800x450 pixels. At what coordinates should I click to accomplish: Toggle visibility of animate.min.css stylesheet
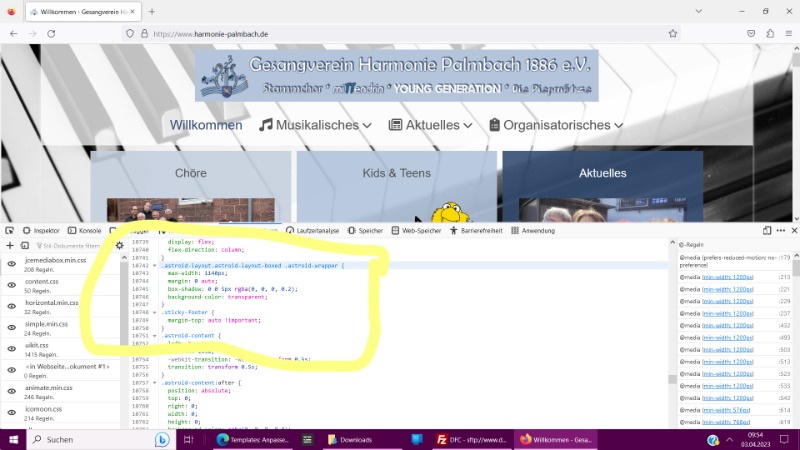[12, 391]
